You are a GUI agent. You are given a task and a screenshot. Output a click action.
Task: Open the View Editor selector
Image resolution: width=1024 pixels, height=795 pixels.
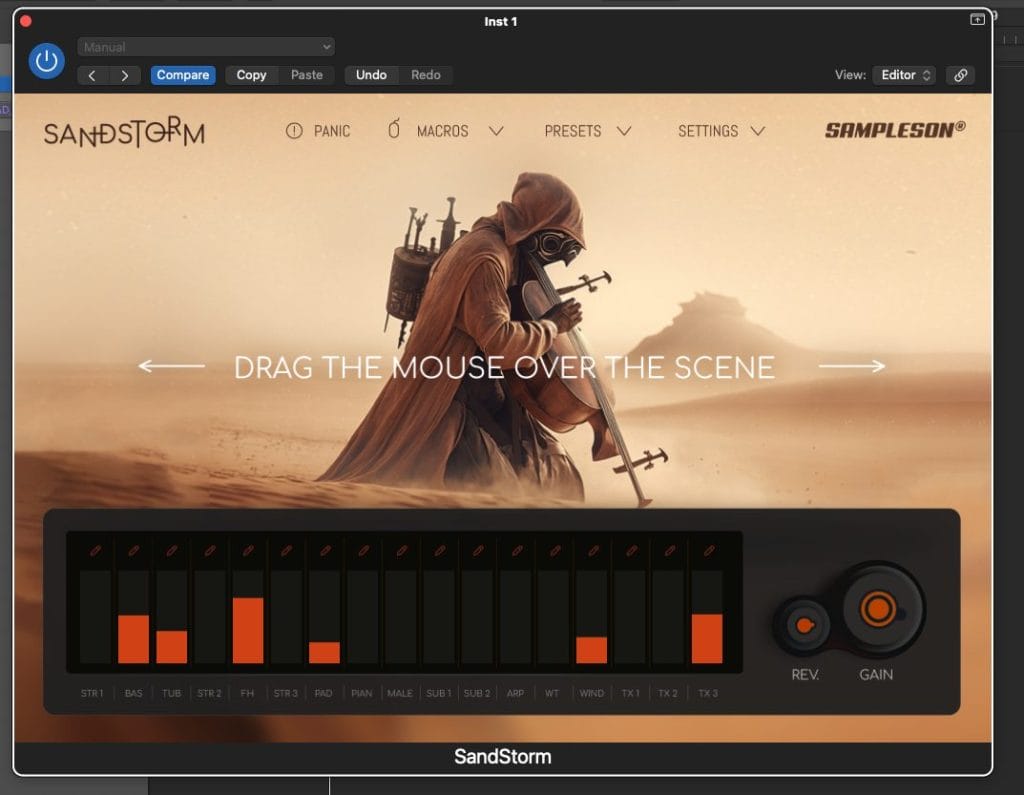904,75
